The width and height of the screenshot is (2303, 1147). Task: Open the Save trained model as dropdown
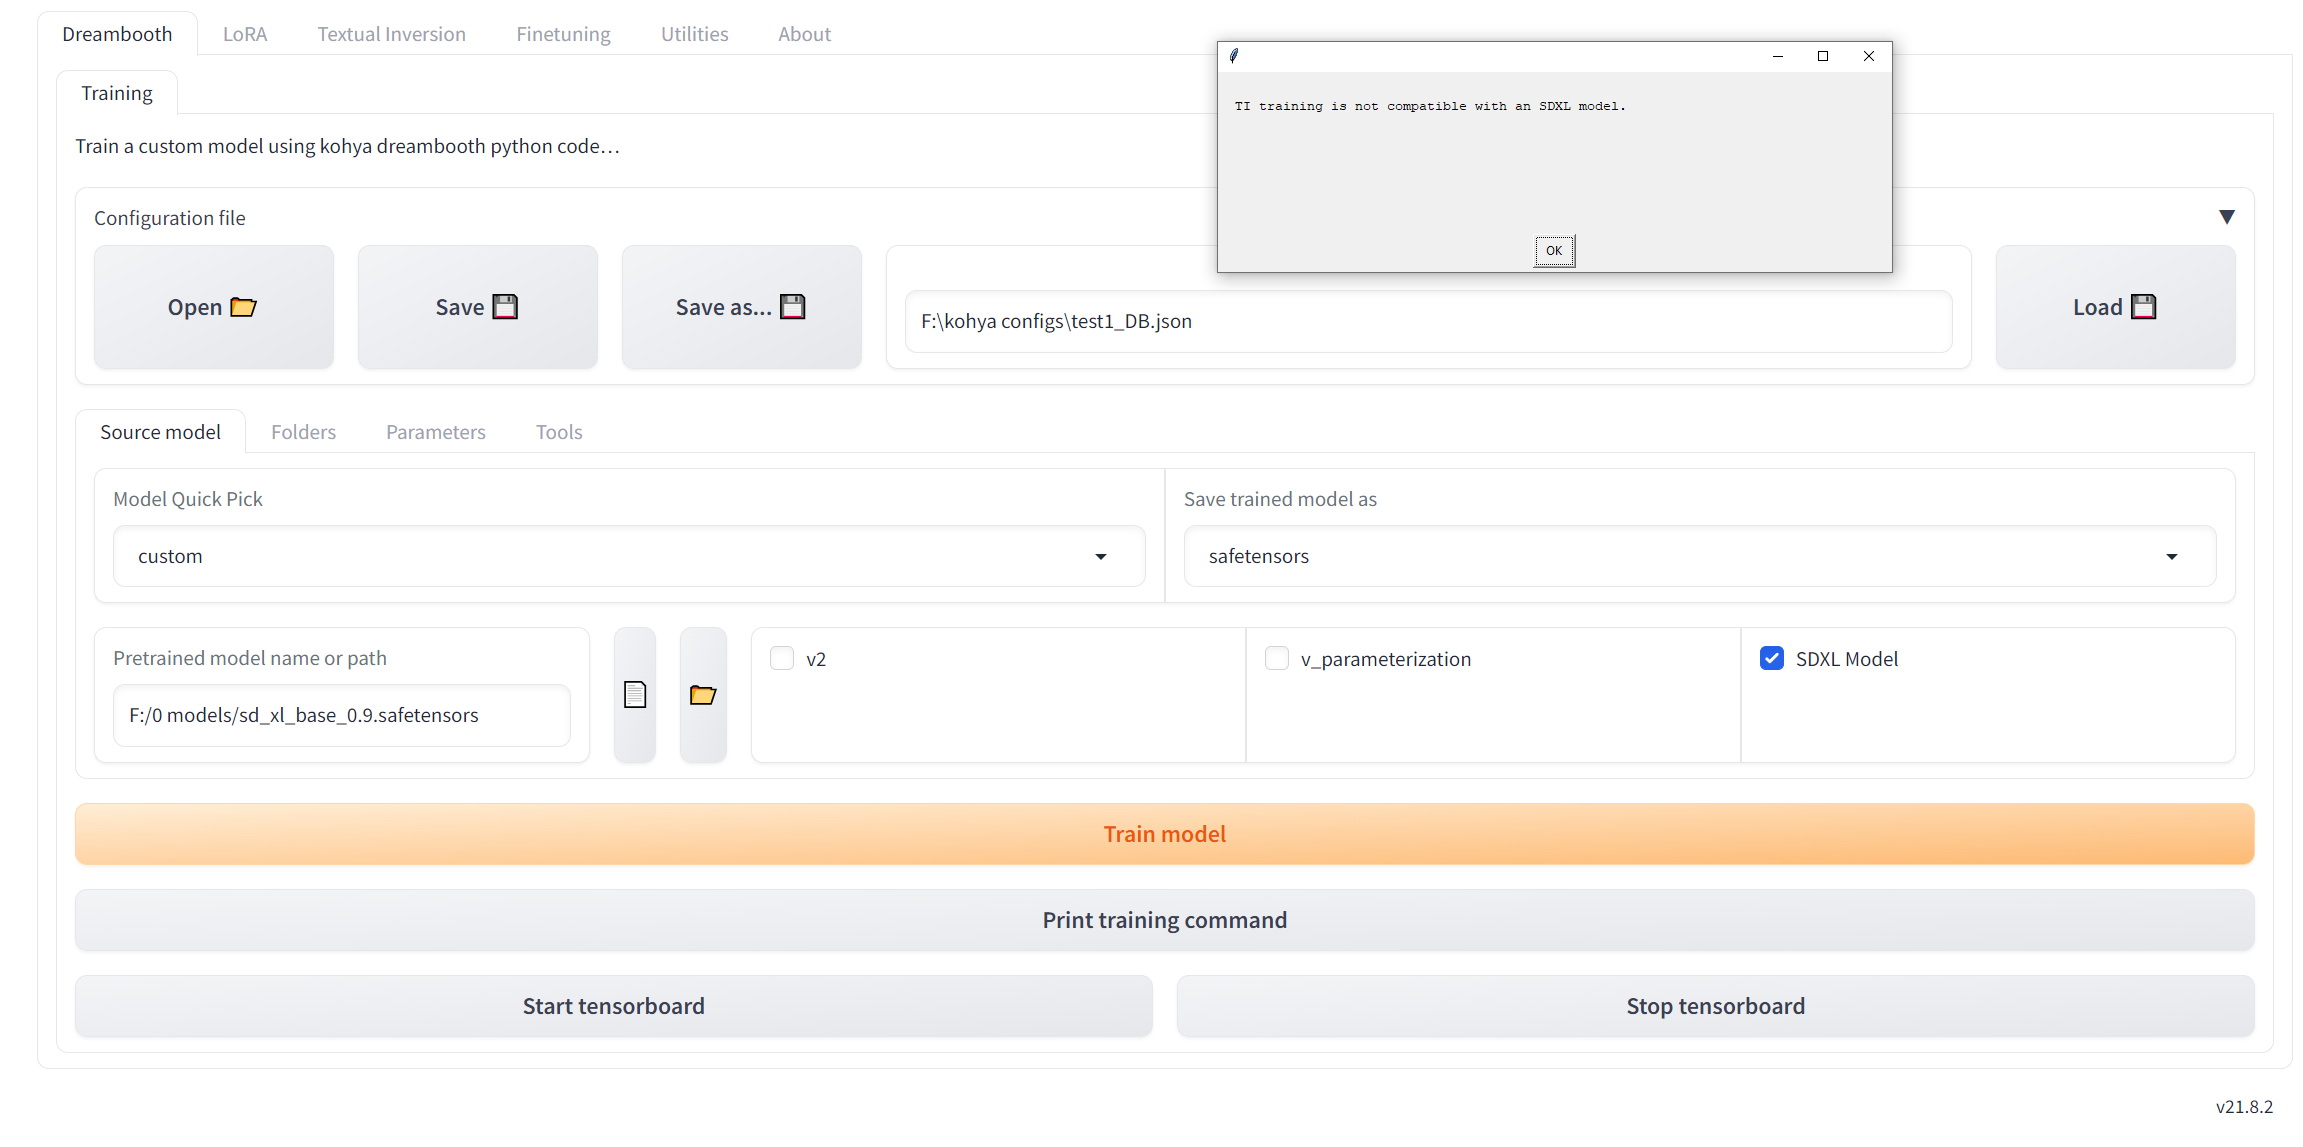1699,556
